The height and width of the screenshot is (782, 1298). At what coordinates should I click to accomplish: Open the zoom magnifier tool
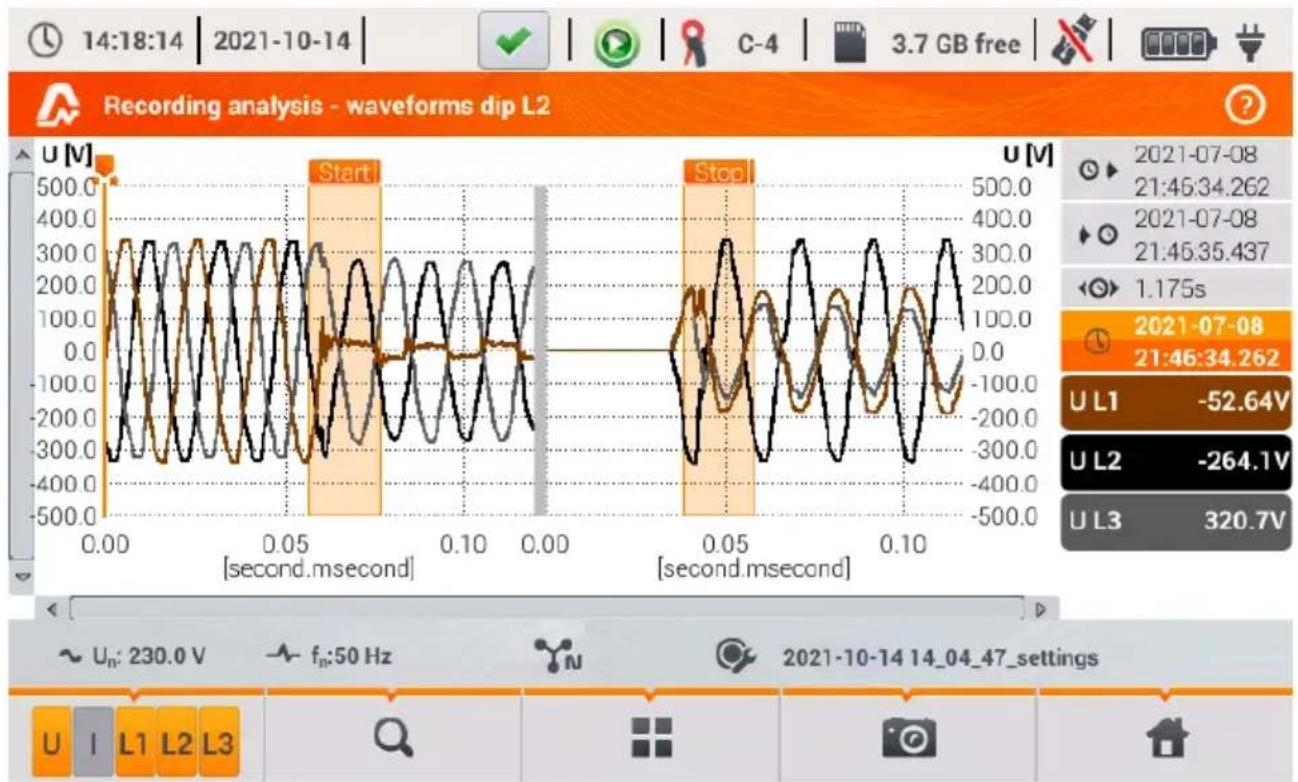[x=392, y=739]
